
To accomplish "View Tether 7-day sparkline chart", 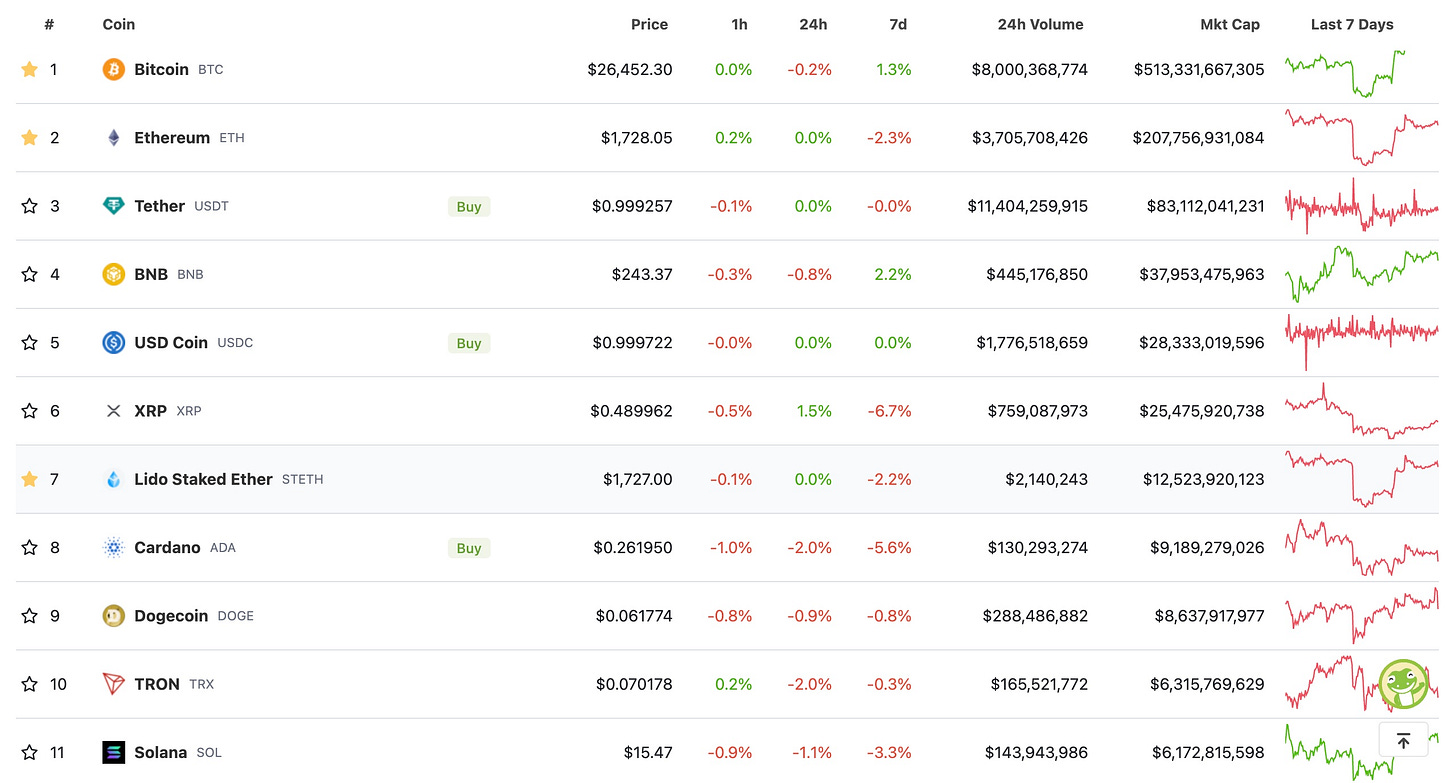I will tap(1362, 206).
